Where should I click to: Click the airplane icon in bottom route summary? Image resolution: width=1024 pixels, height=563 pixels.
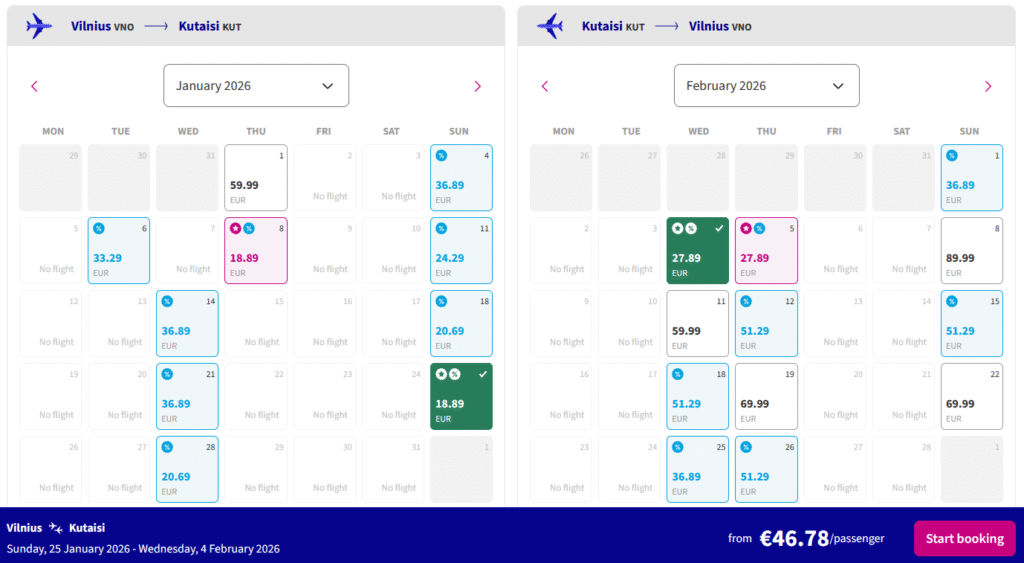click(56, 528)
